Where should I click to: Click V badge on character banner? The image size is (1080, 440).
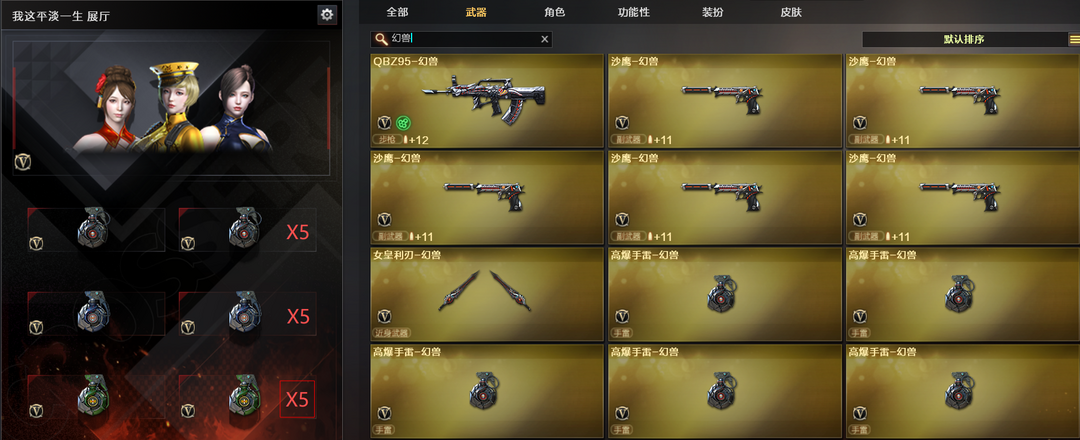coord(22,162)
